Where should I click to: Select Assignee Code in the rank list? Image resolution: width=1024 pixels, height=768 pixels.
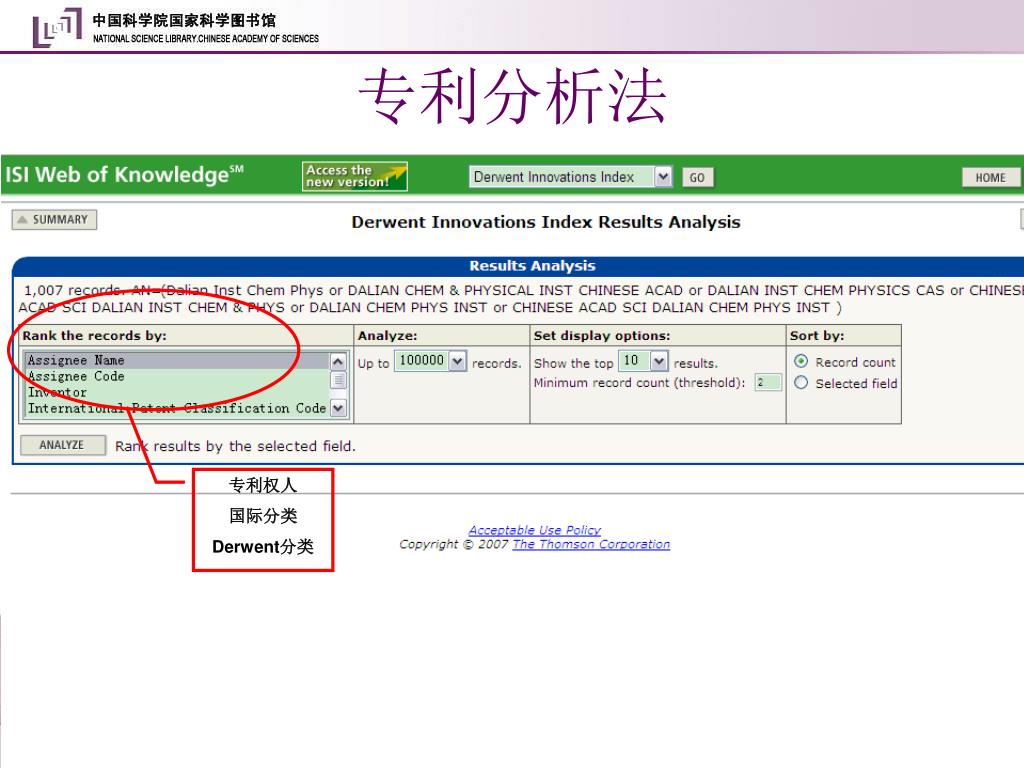(177, 376)
